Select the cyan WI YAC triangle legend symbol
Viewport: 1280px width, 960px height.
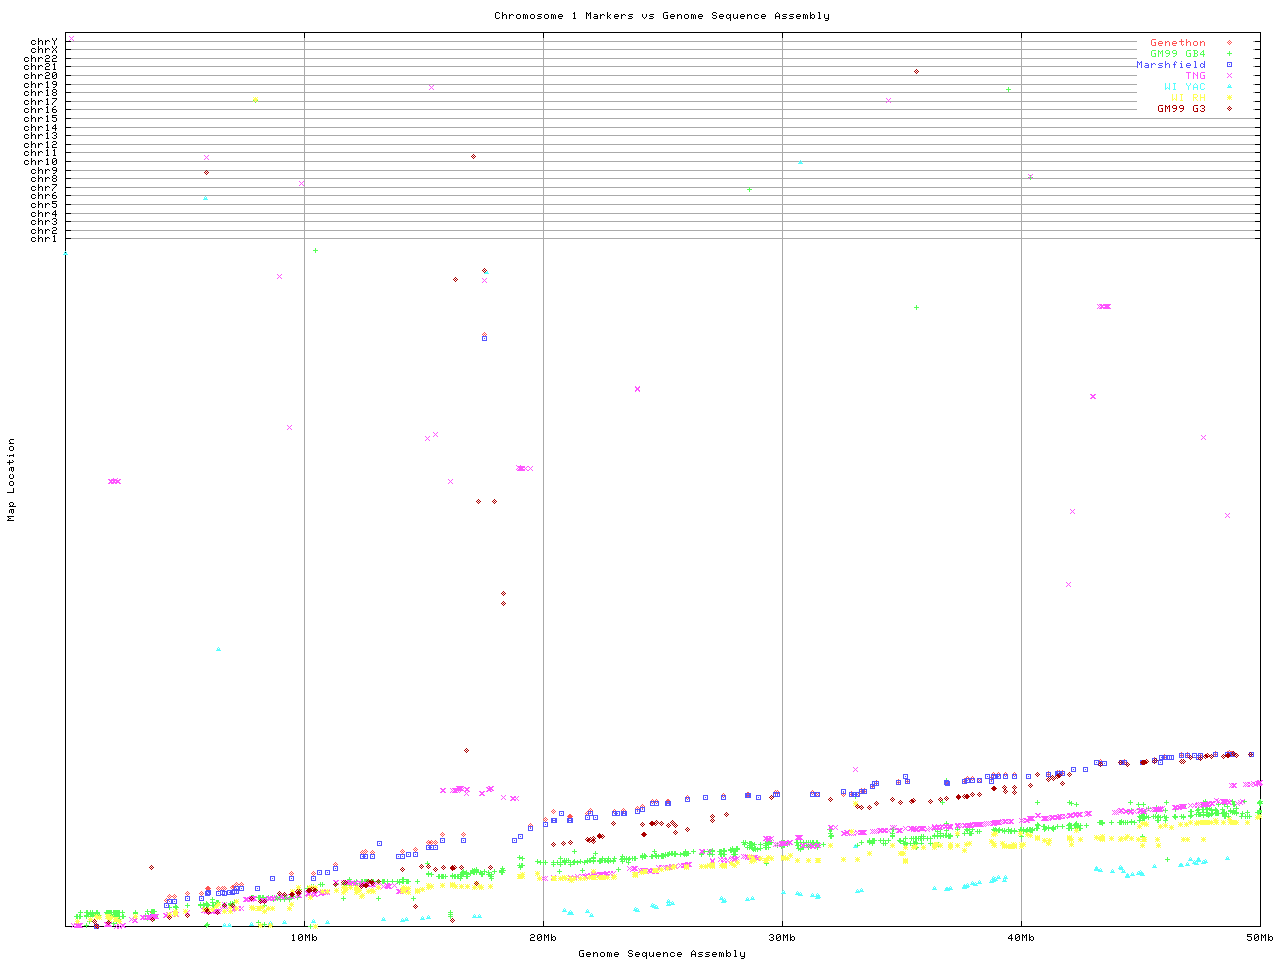click(x=1229, y=87)
